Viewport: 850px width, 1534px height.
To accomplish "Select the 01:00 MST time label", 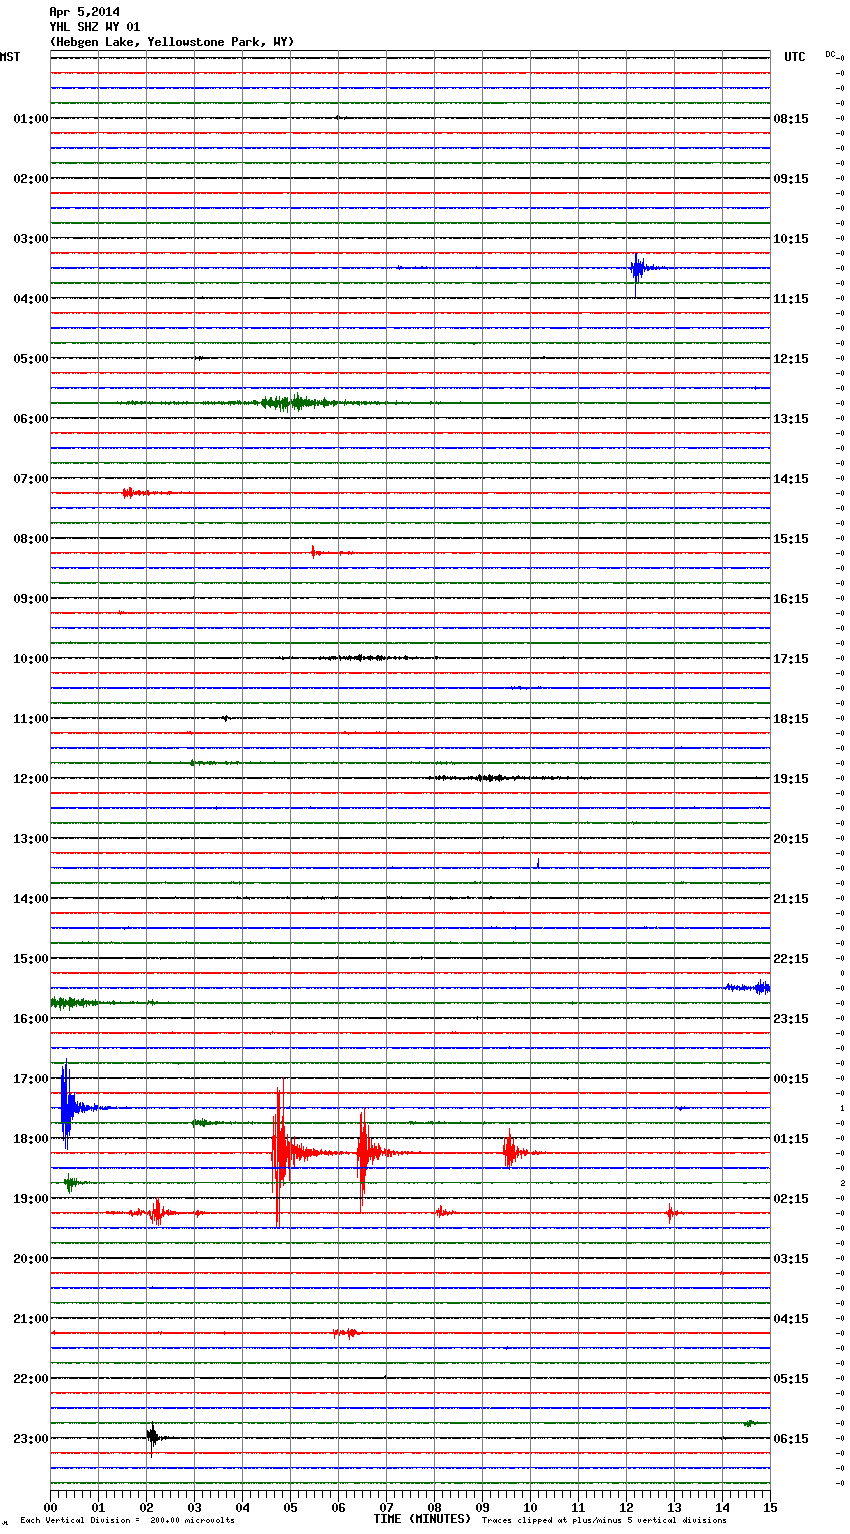I will [31, 119].
